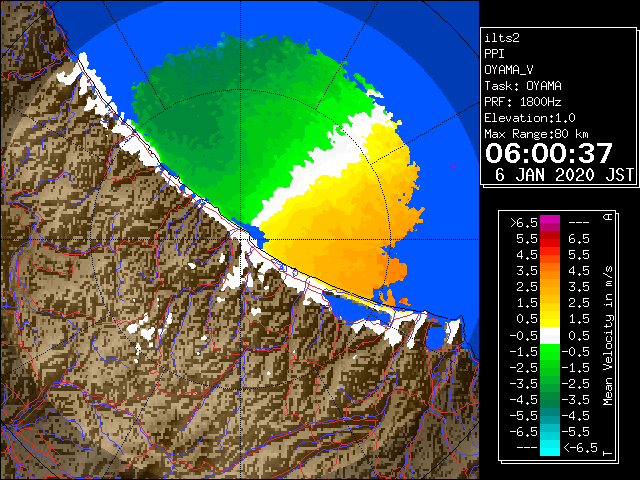Click the 06:00:37 timestamp
Viewport: 640px width, 480px height.
(x=549, y=153)
